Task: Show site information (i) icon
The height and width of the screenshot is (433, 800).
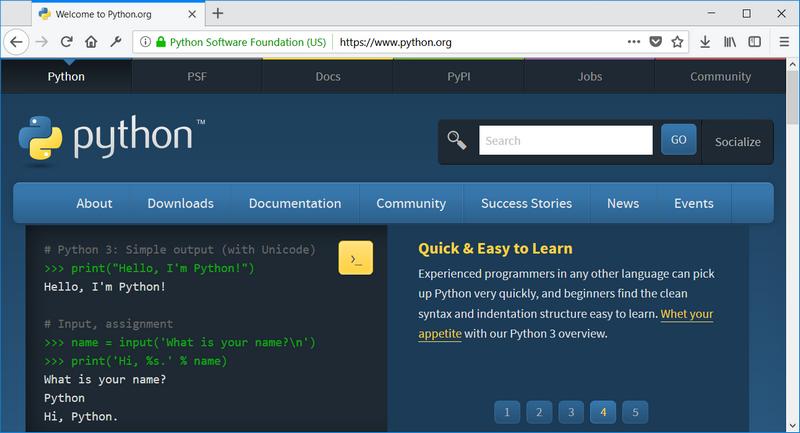Action: 145,42
